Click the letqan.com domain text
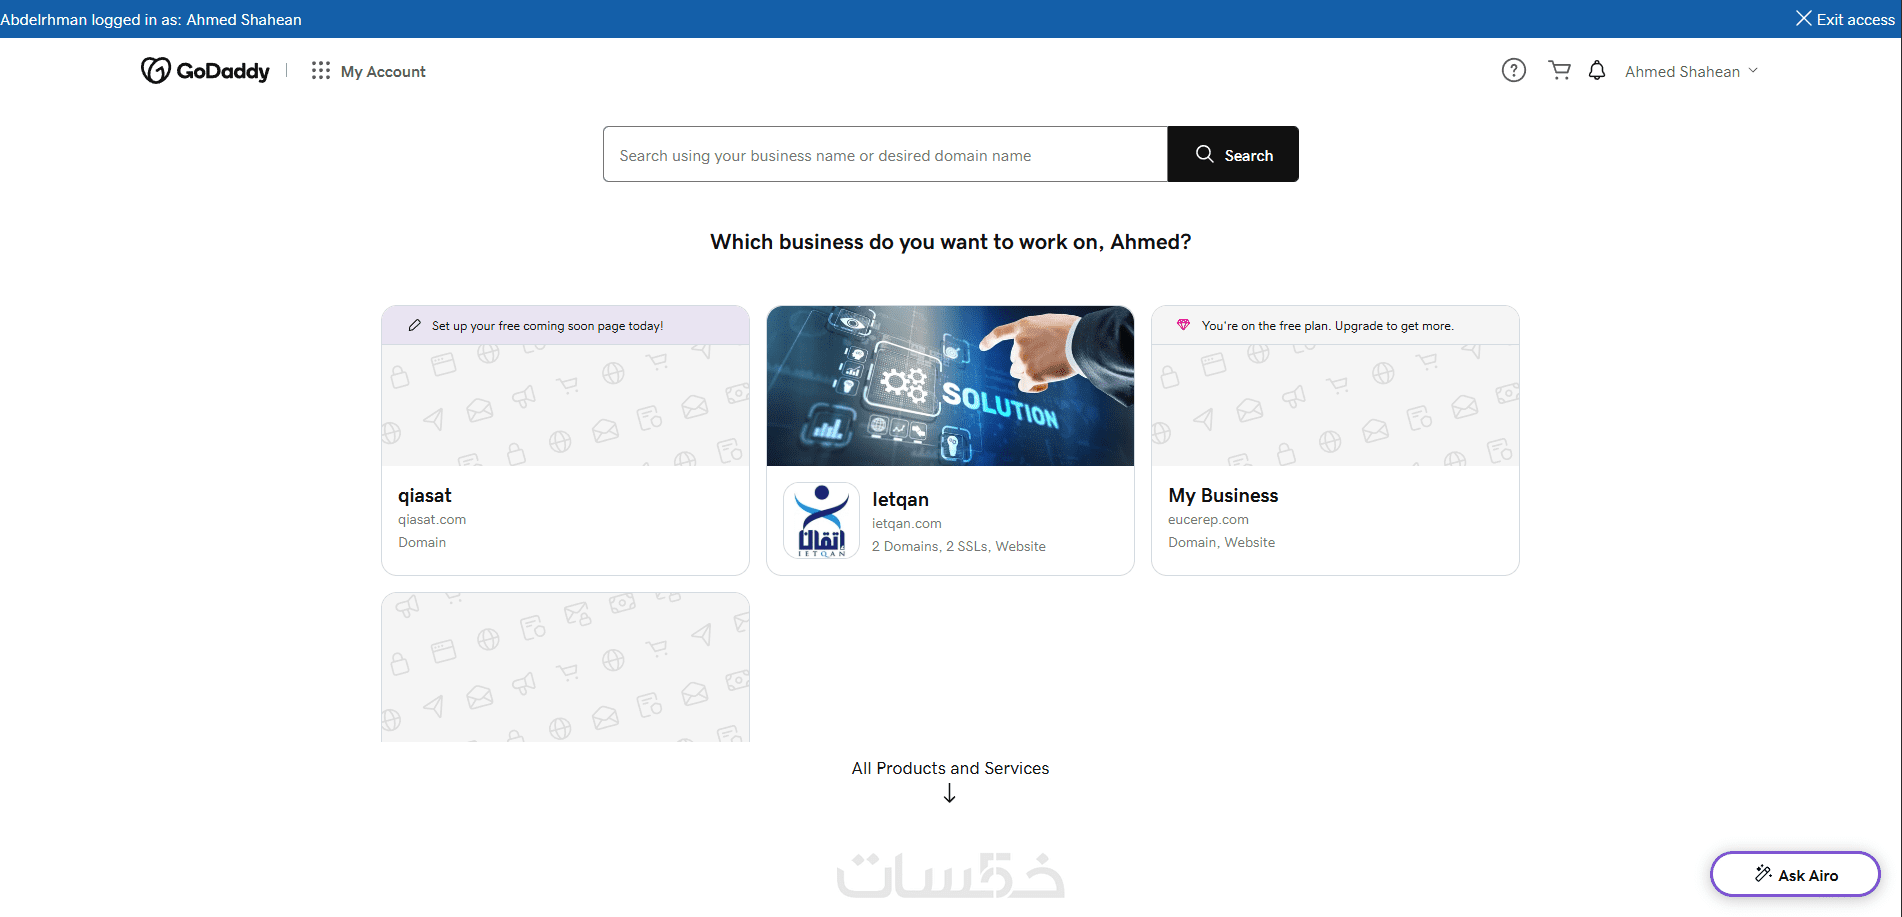The width and height of the screenshot is (1902, 917). tap(907, 524)
